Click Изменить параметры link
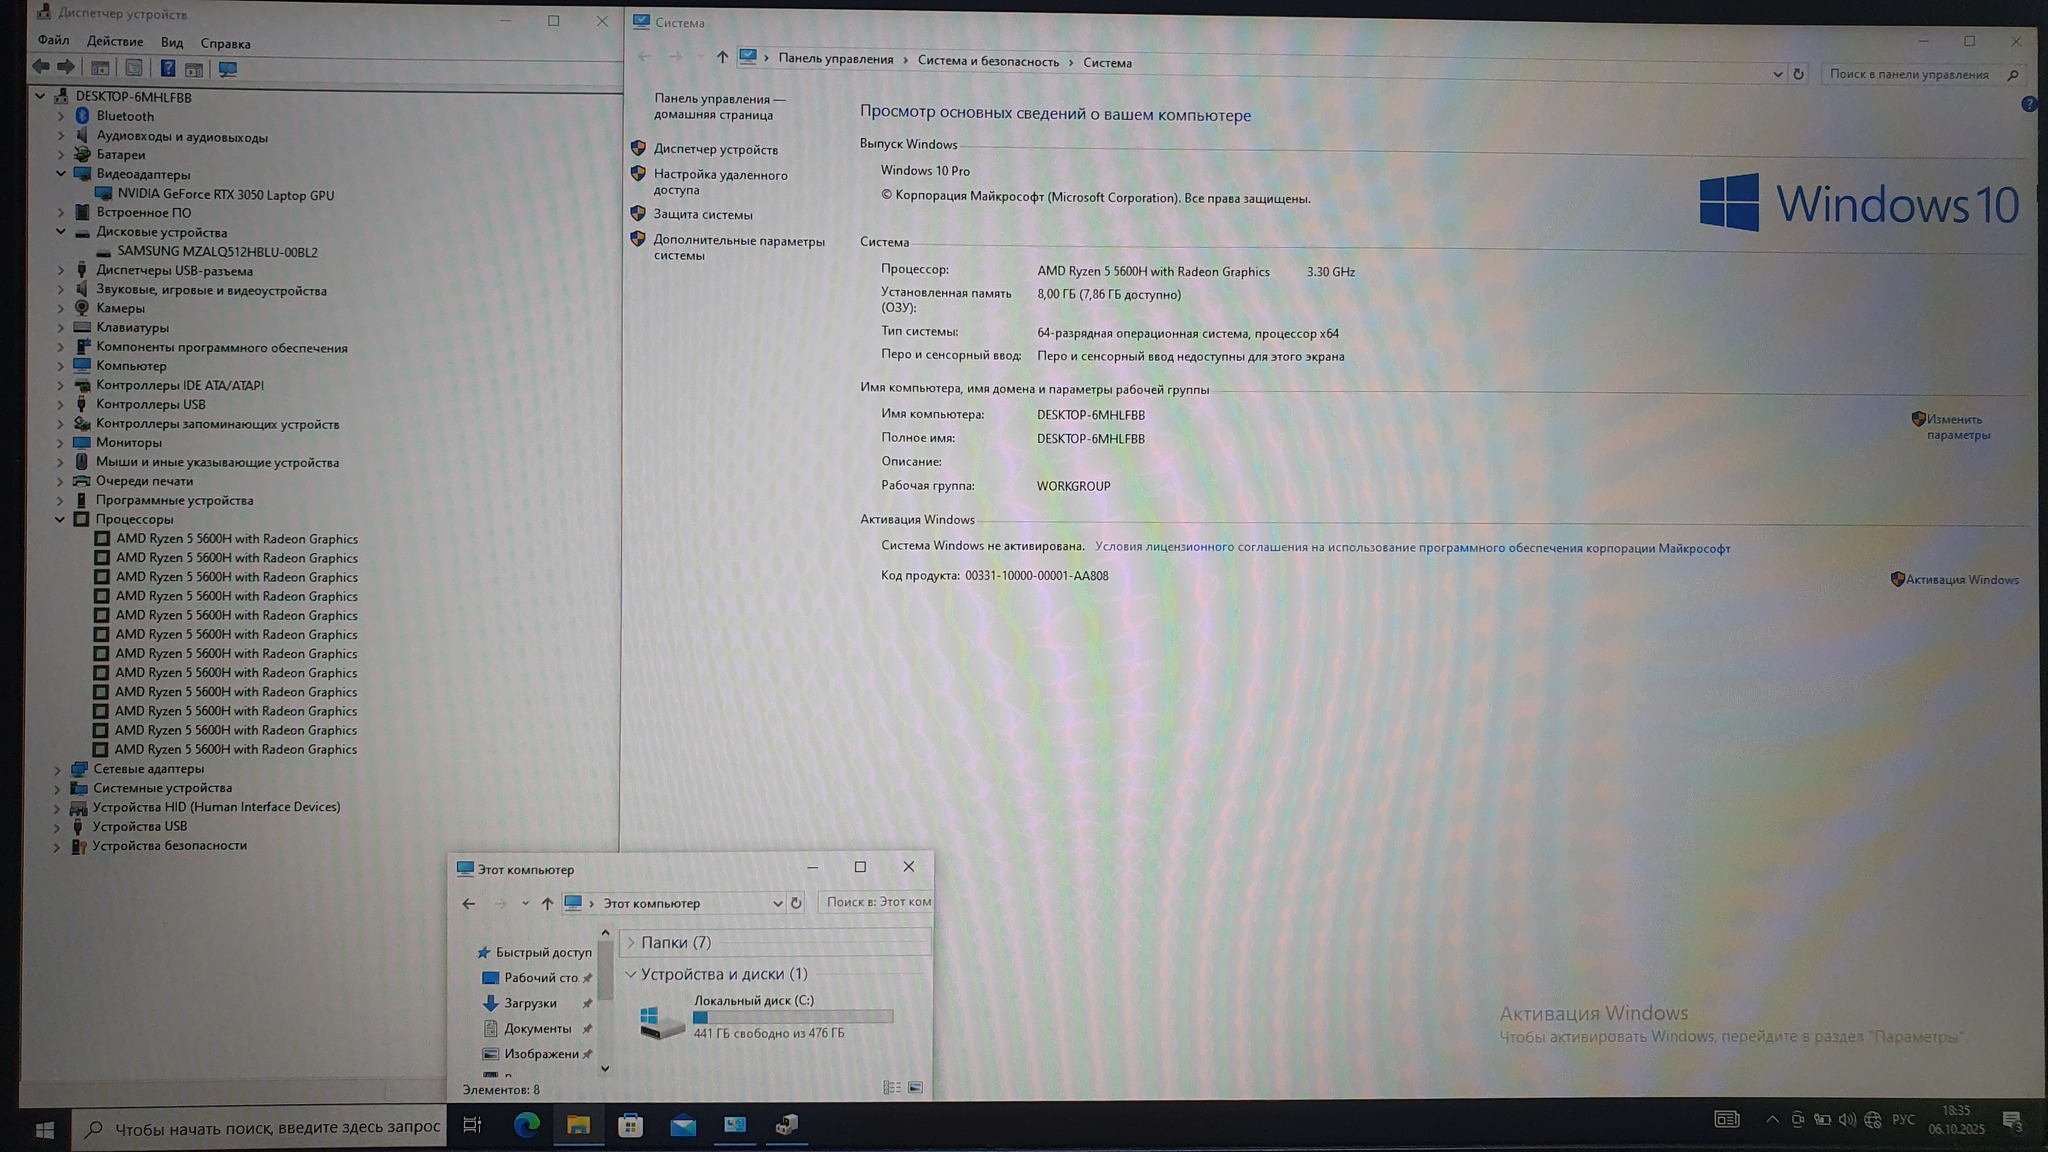This screenshot has width=2048, height=1152. pyautogui.click(x=1957, y=427)
